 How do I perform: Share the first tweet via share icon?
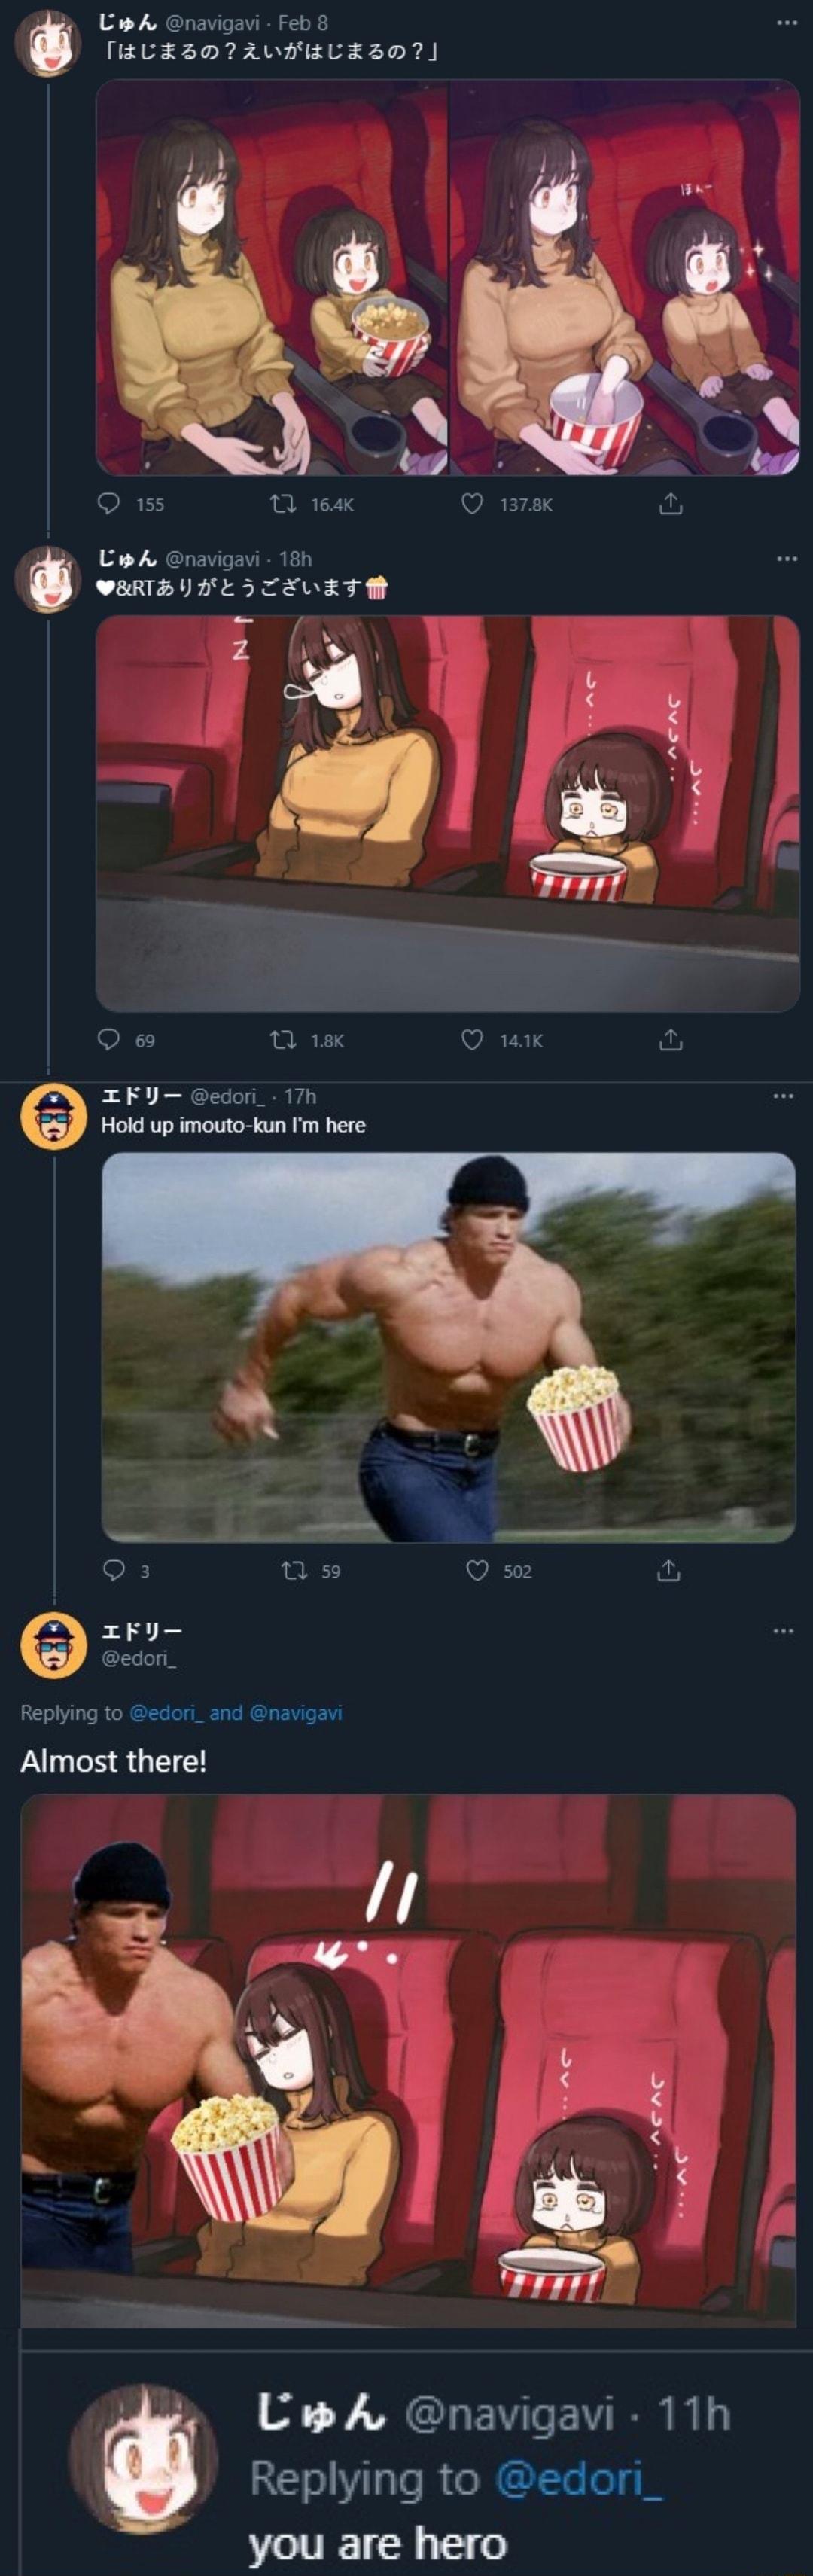671,504
